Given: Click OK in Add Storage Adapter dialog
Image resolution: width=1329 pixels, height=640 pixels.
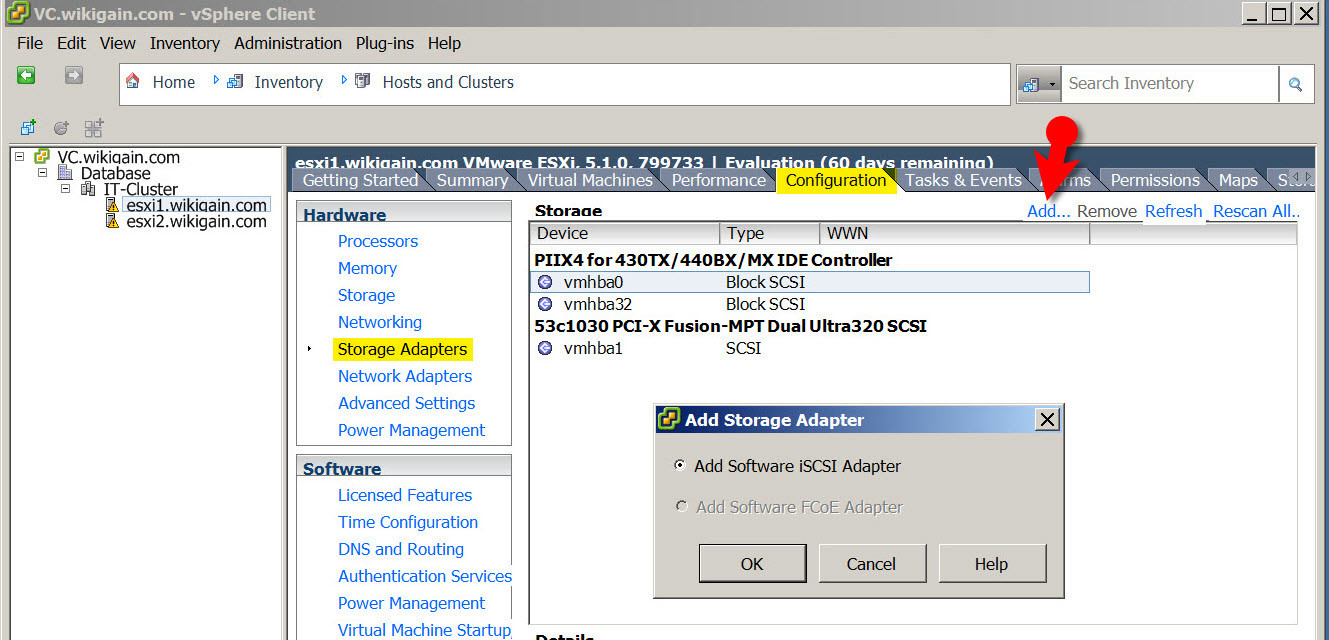Looking at the screenshot, I should pos(752,564).
